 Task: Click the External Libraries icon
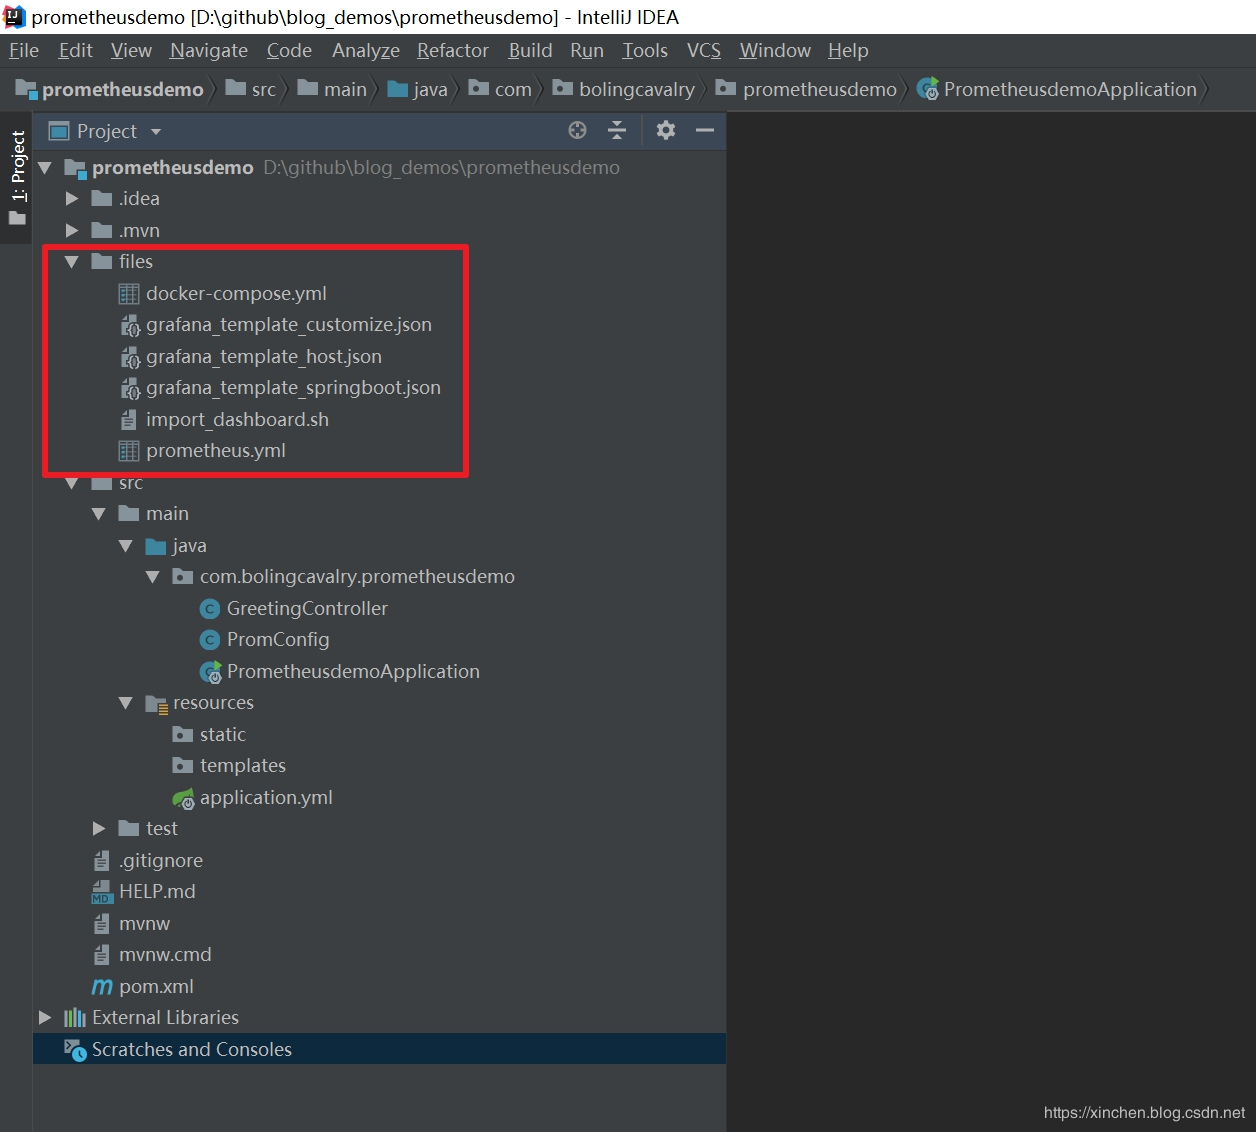pyautogui.click(x=75, y=1018)
